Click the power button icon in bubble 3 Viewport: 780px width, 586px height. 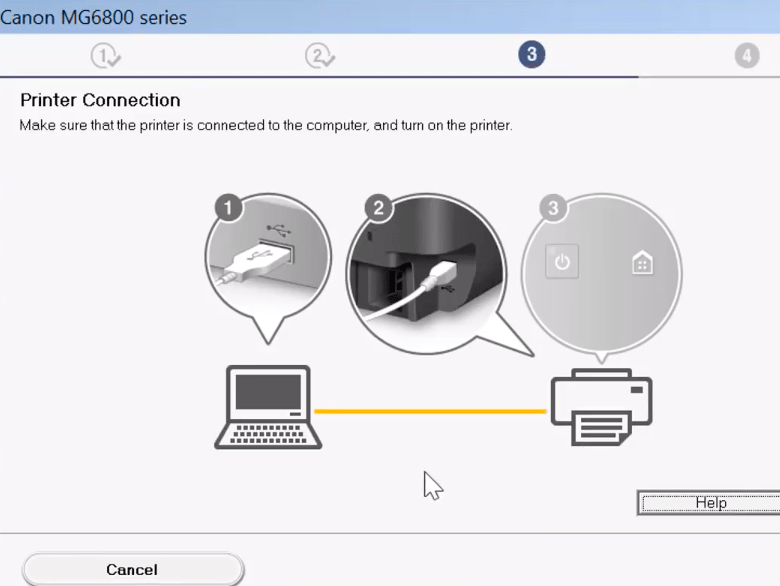562,261
